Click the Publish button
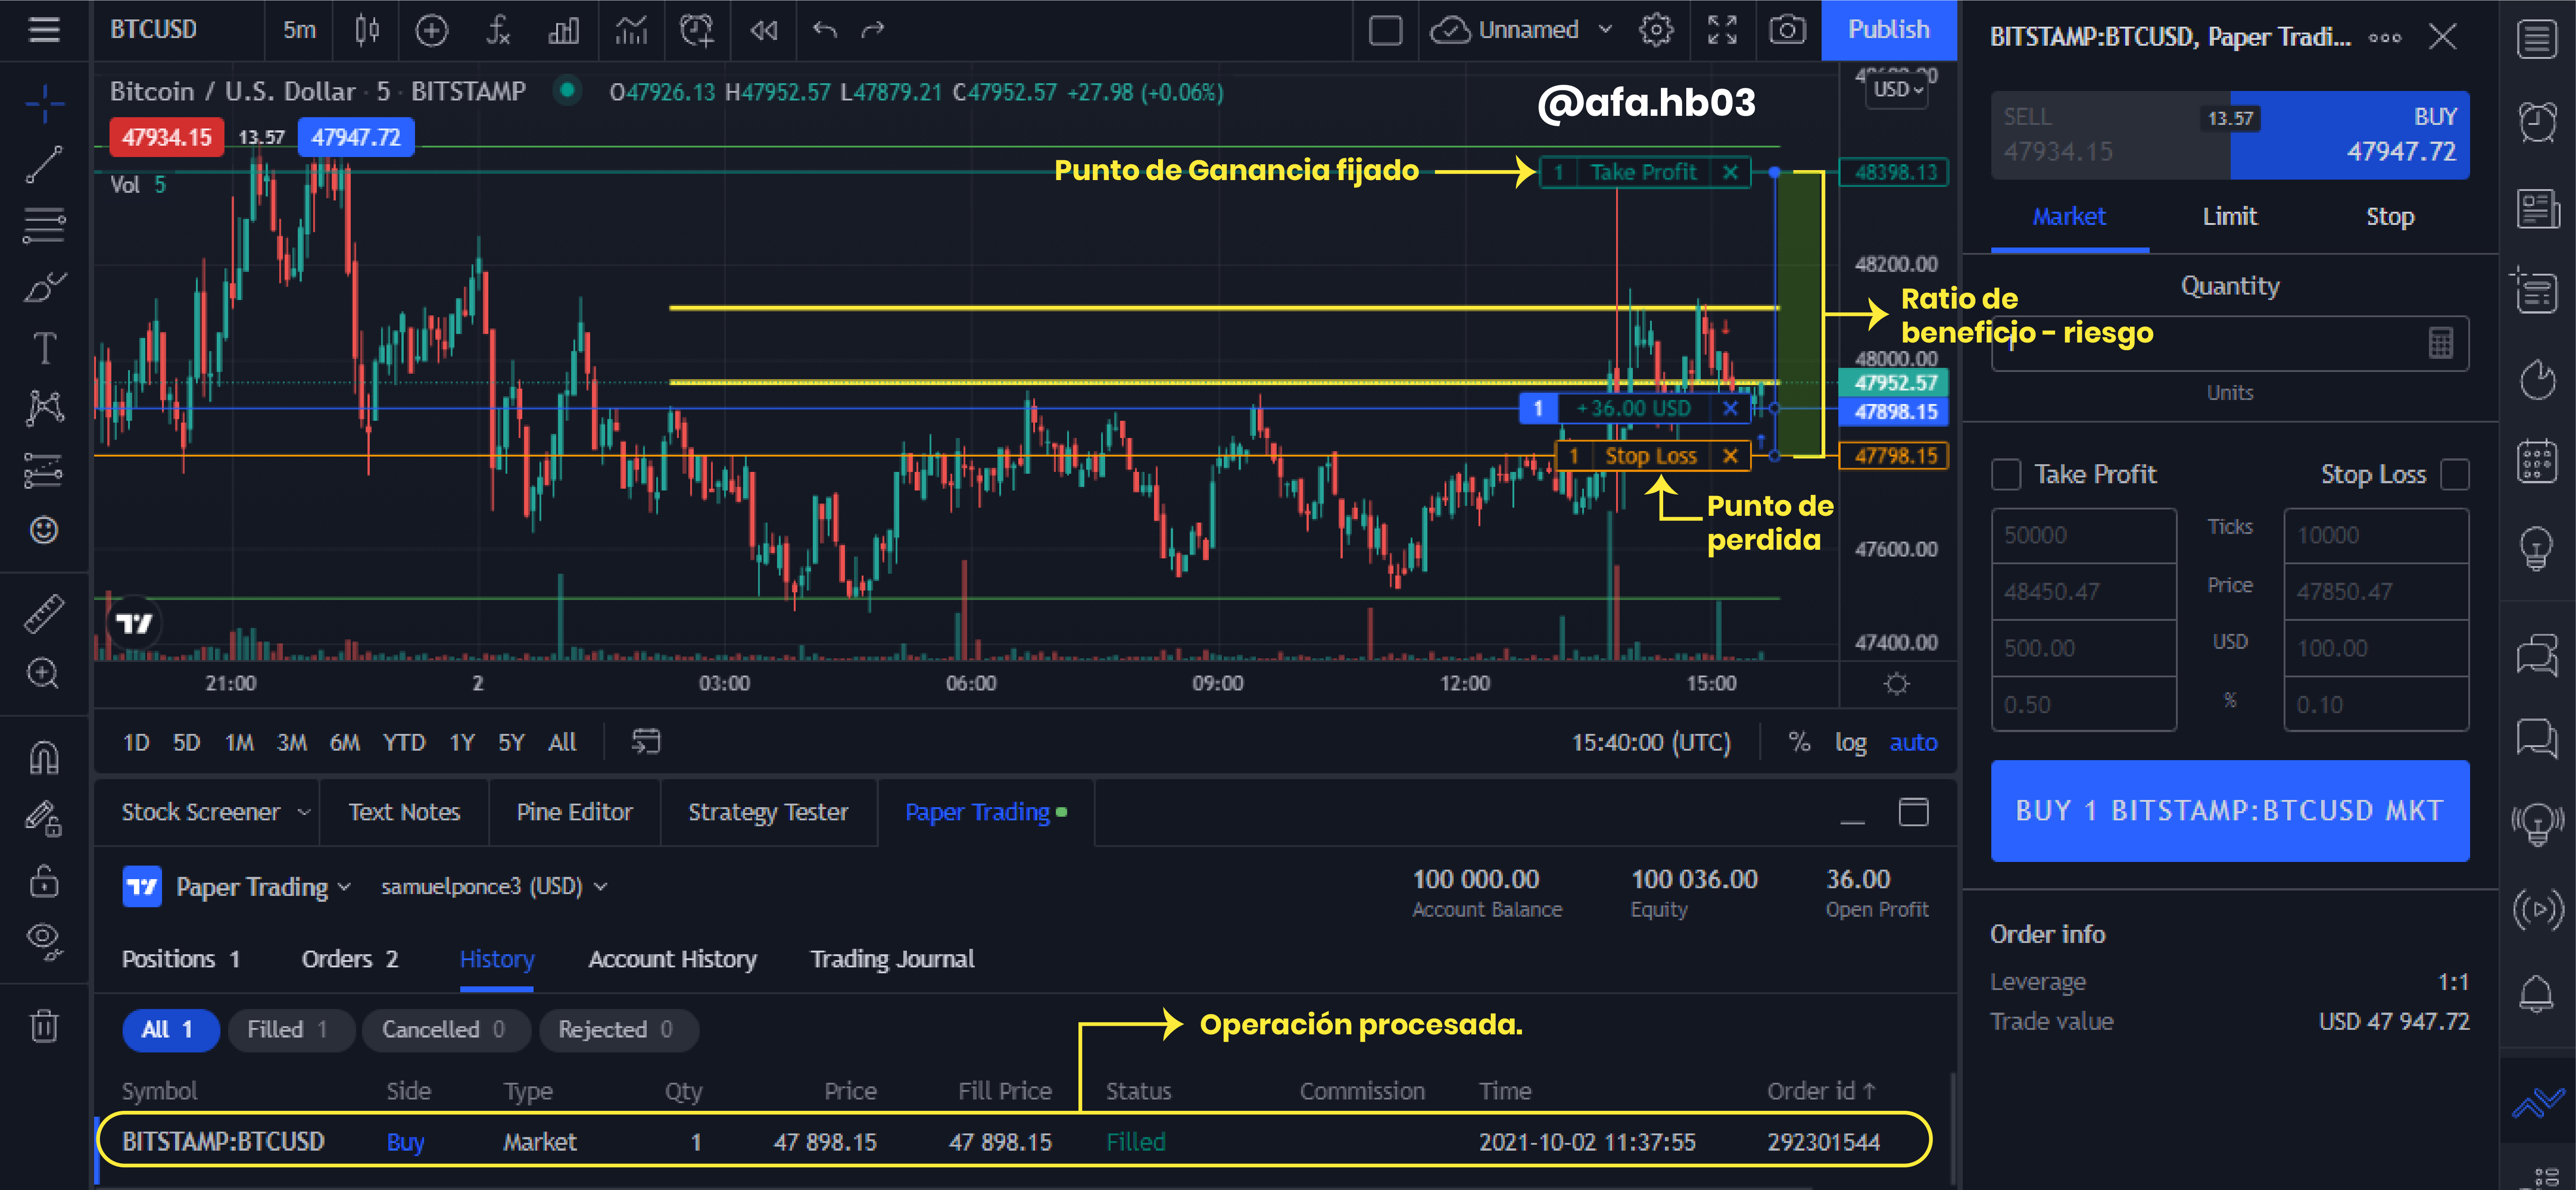Image resolution: width=2576 pixels, height=1190 pixels. [1888, 30]
